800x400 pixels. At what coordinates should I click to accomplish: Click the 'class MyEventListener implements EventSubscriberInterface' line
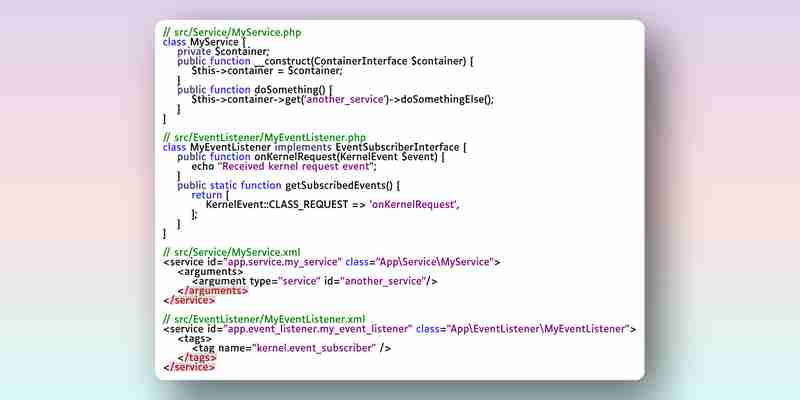point(315,147)
